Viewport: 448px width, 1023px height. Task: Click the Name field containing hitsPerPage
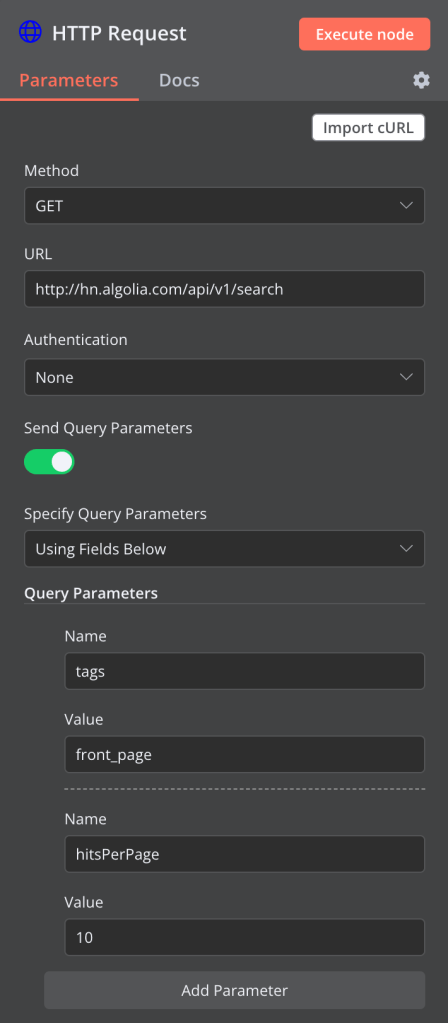click(245, 854)
